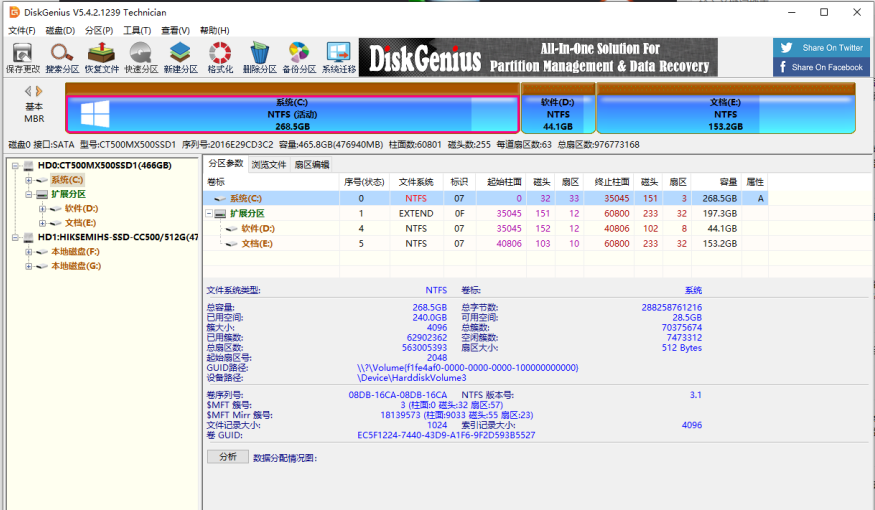This screenshot has height=510, width=875.
Task: Collapse the HD0:CT500MX500SSD1 tree node
Action: click(15, 166)
